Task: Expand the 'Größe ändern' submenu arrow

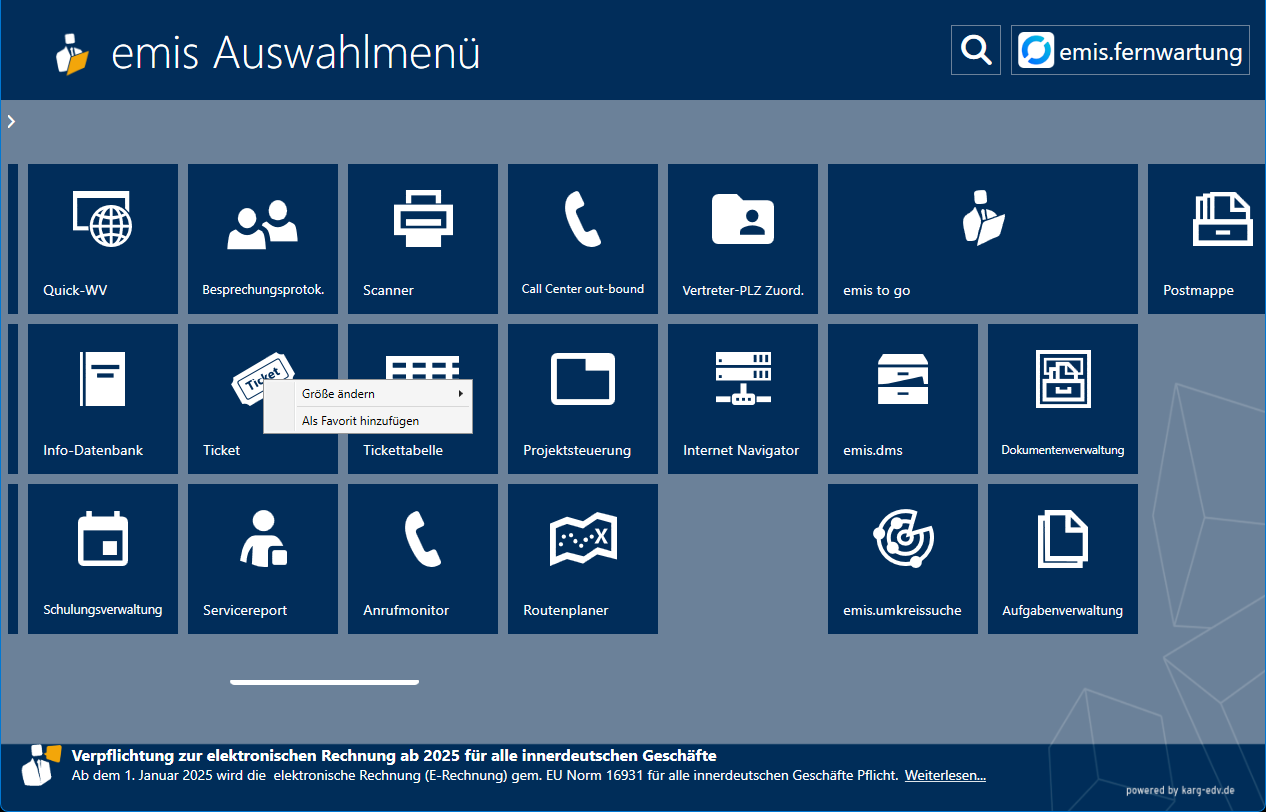Action: point(460,394)
